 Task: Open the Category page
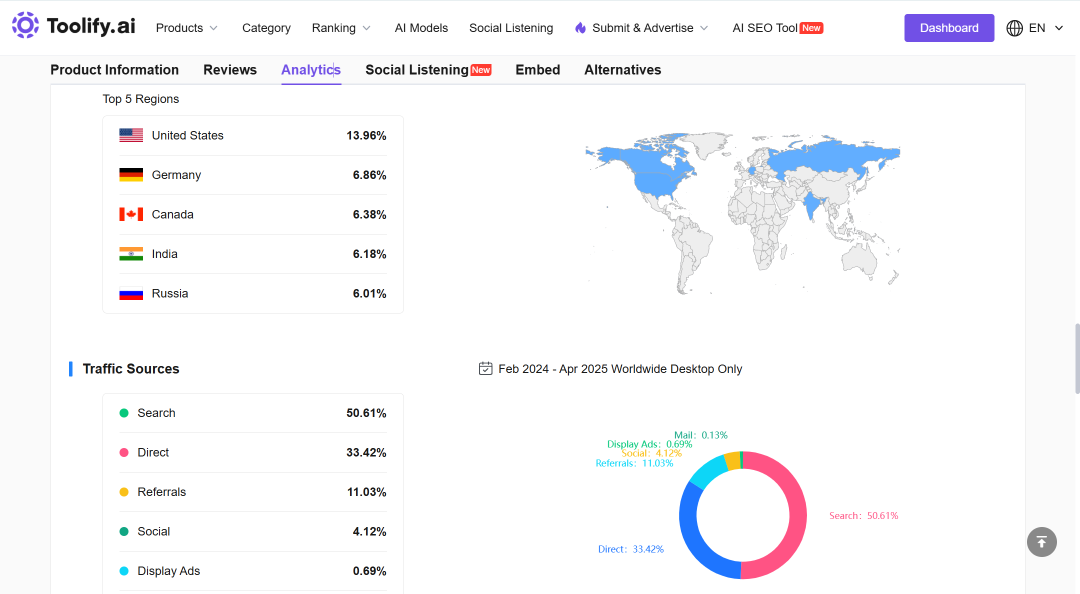tap(267, 28)
